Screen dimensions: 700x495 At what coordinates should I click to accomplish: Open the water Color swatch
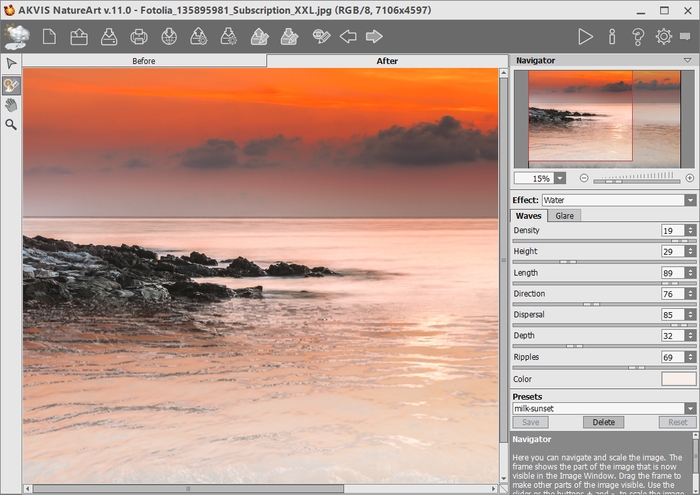click(x=678, y=379)
